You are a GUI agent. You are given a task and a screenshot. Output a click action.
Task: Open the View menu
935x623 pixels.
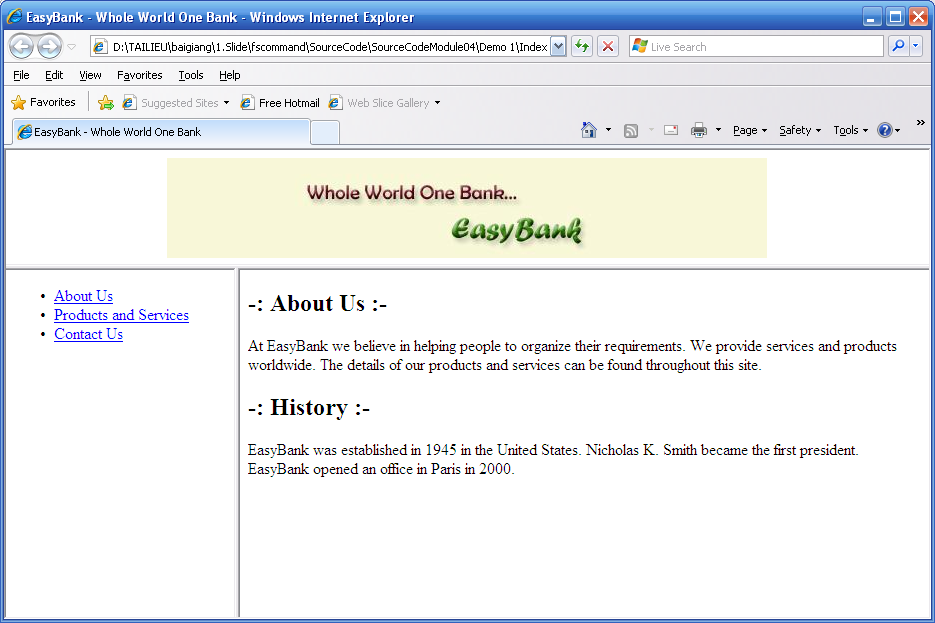point(90,75)
